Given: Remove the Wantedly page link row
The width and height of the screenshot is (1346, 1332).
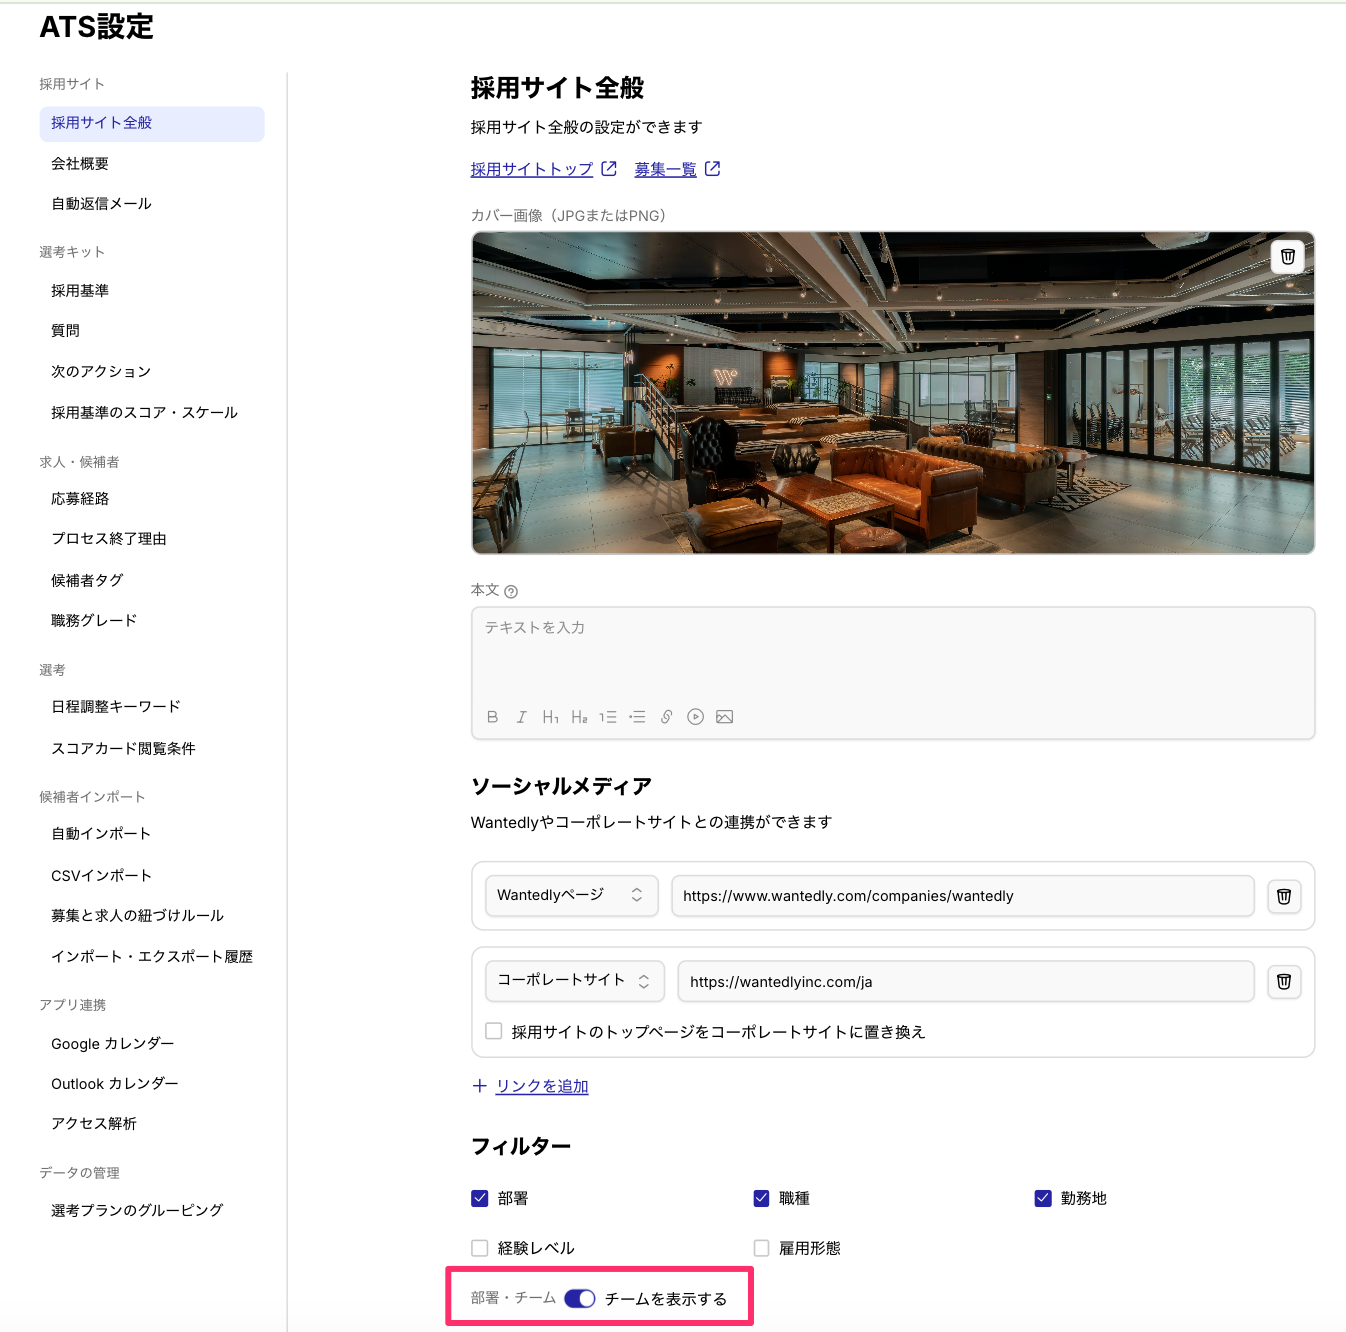Looking at the screenshot, I should (1284, 896).
